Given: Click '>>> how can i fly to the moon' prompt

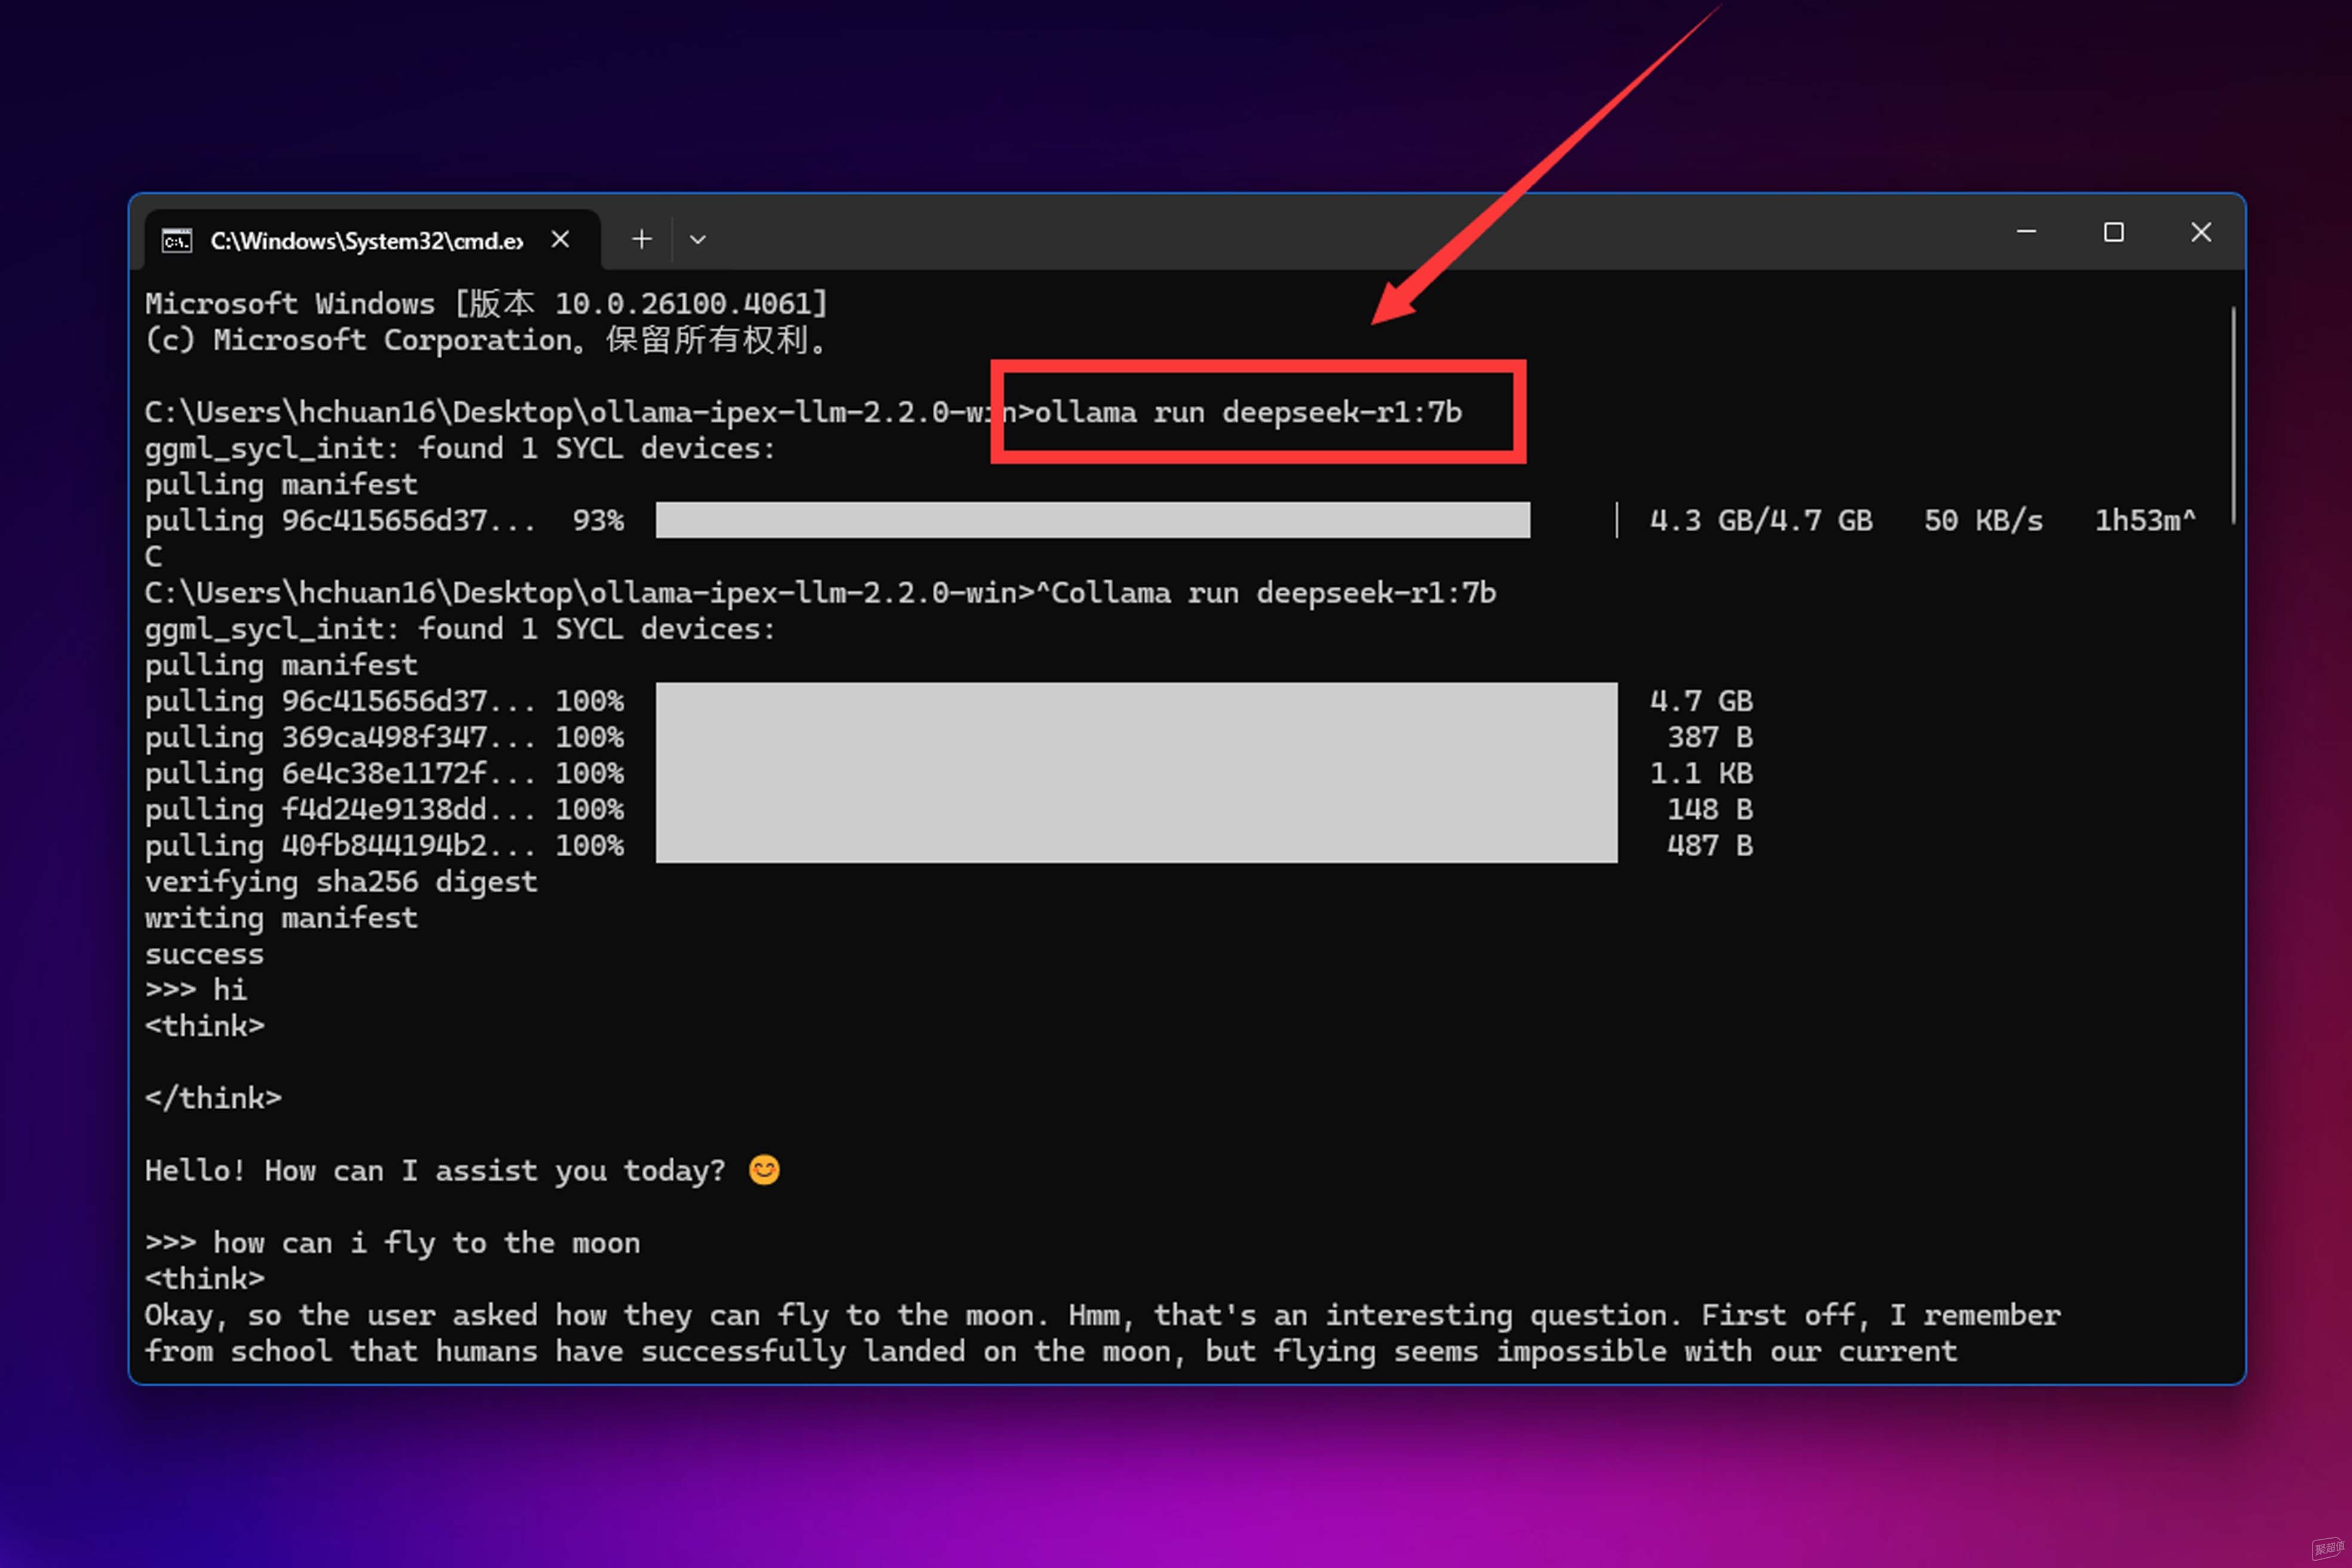Looking at the screenshot, I should [x=392, y=1243].
